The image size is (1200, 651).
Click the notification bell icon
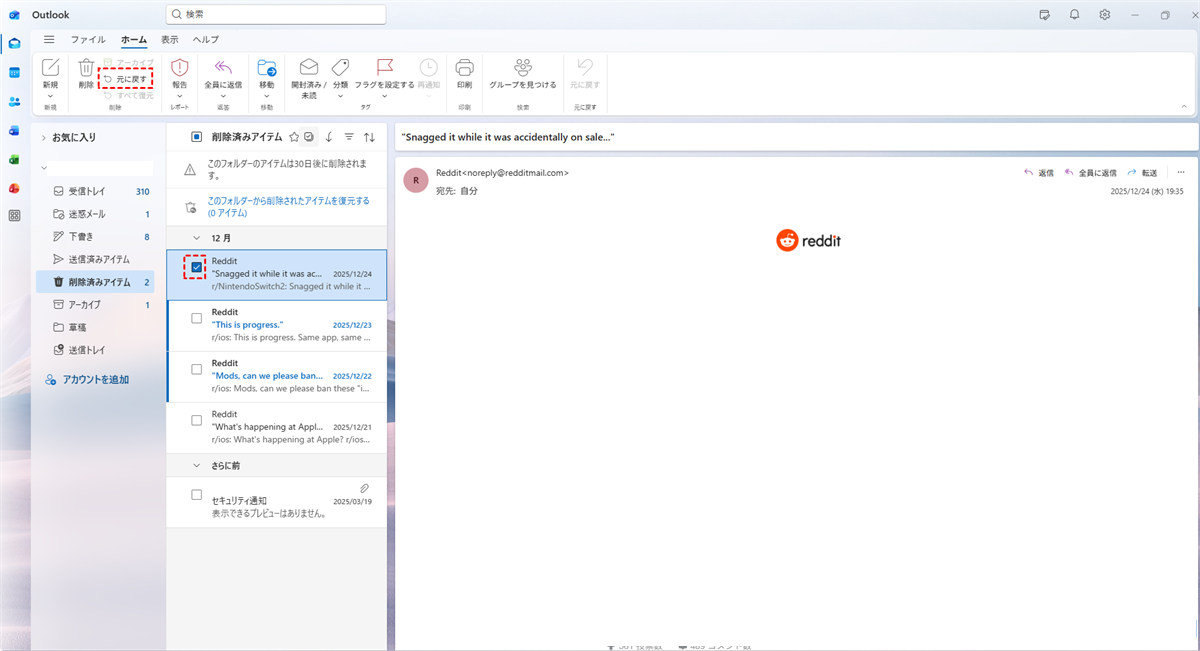click(x=1074, y=15)
